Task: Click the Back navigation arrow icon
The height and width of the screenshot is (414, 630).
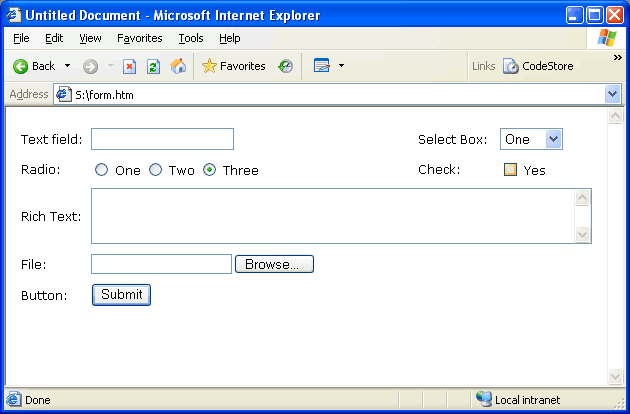Action: 20,66
